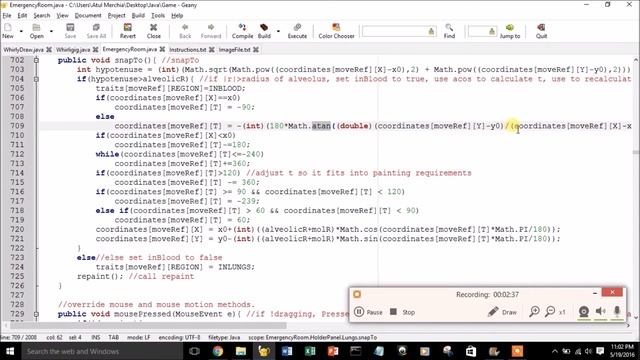This screenshot has width=640, height=360.
Task: Execute the program
Action: [x=297, y=31]
